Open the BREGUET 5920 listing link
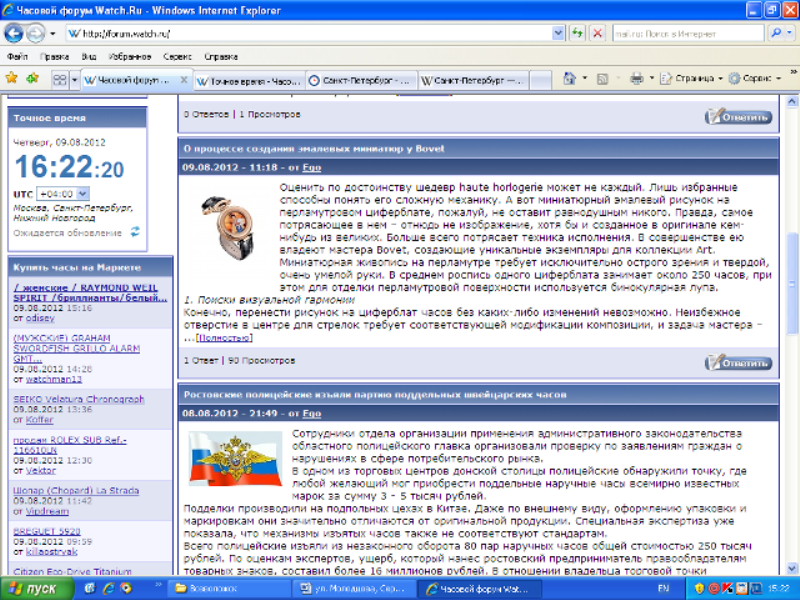The width and height of the screenshot is (800, 600). pyautogui.click(x=46, y=531)
